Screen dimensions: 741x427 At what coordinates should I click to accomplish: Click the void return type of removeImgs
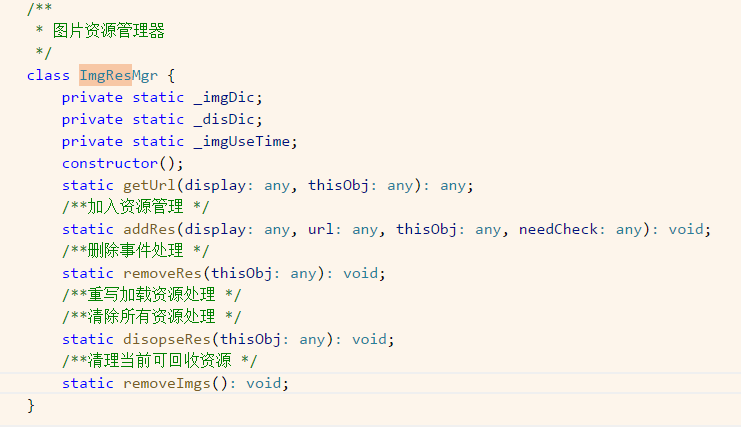pos(263,384)
